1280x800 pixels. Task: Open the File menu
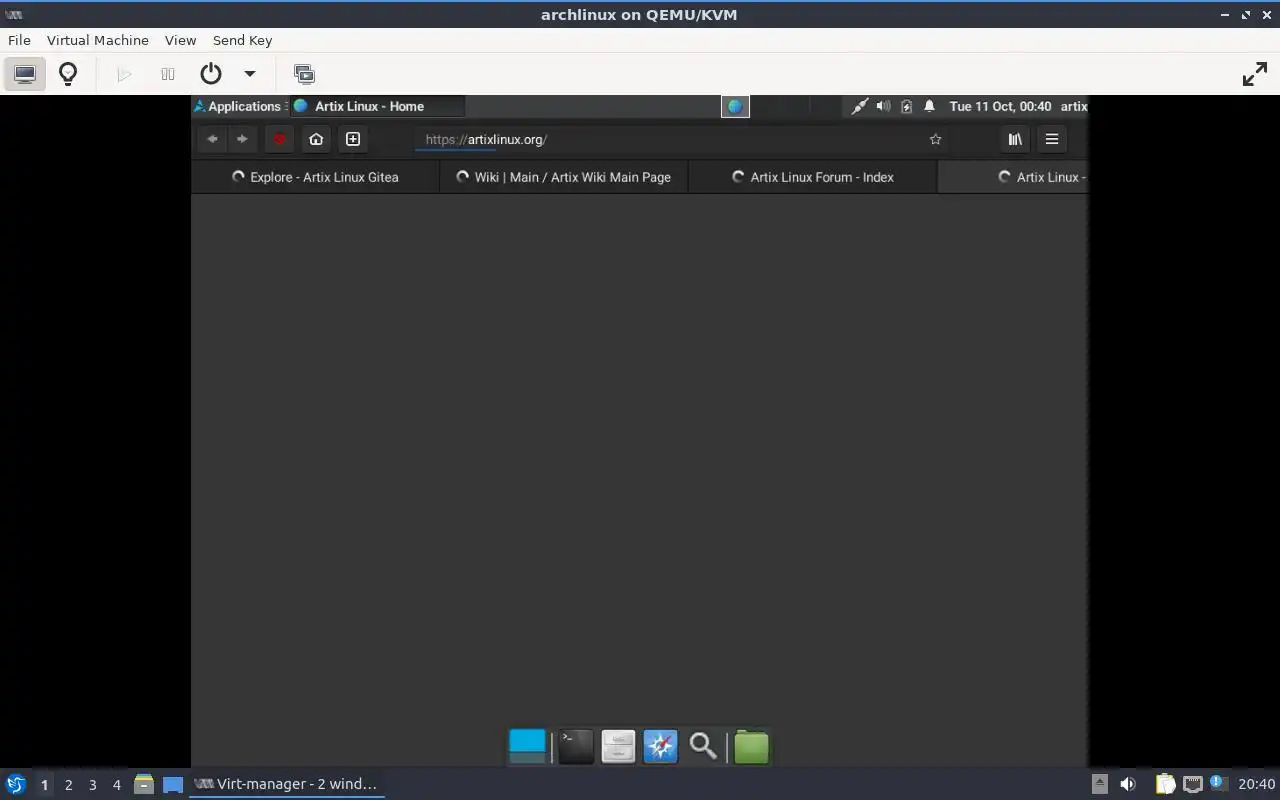click(19, 40)
